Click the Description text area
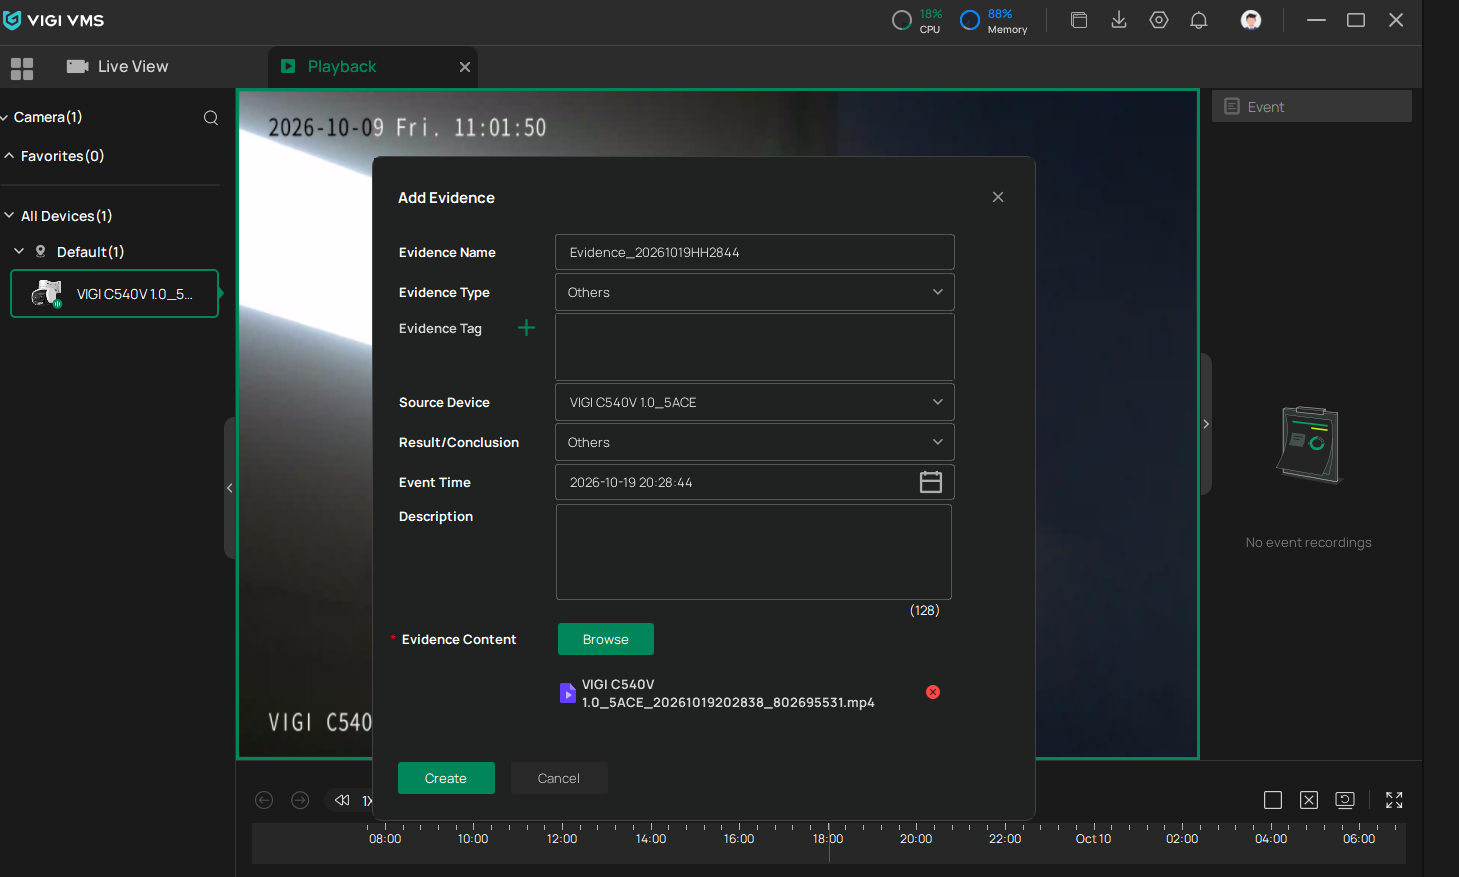This screenshot has width=1459, height=877. click(754, 552)
